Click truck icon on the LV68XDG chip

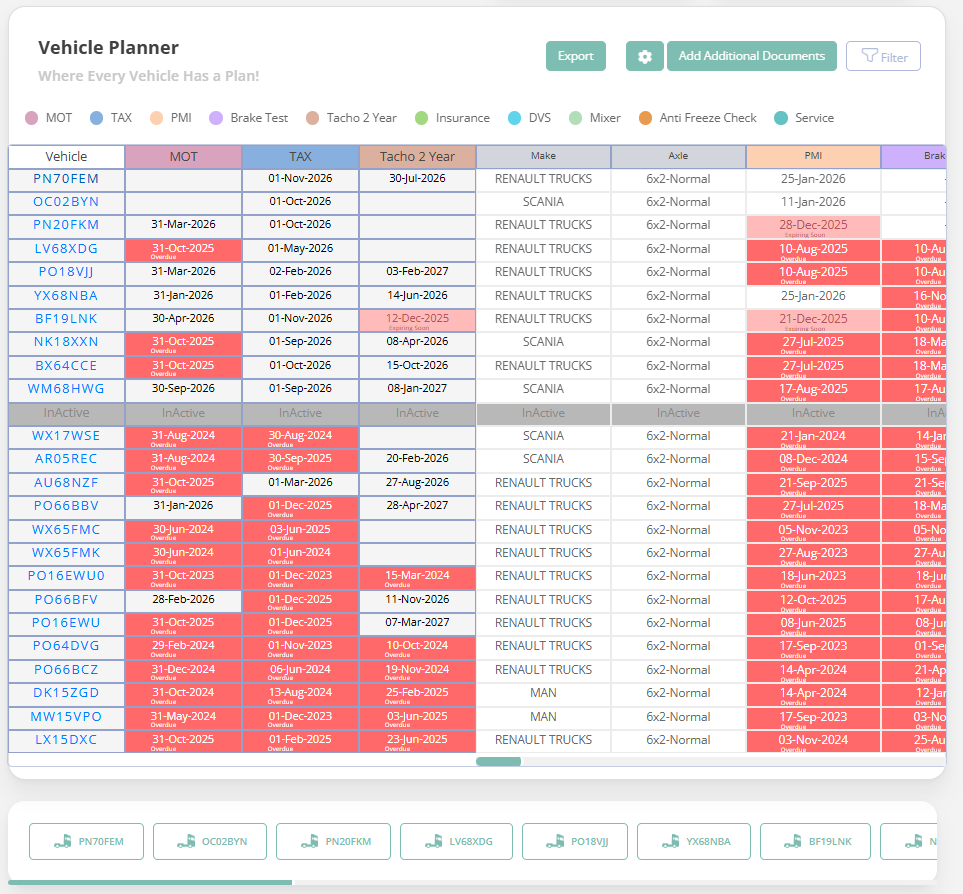click(432, 842)
